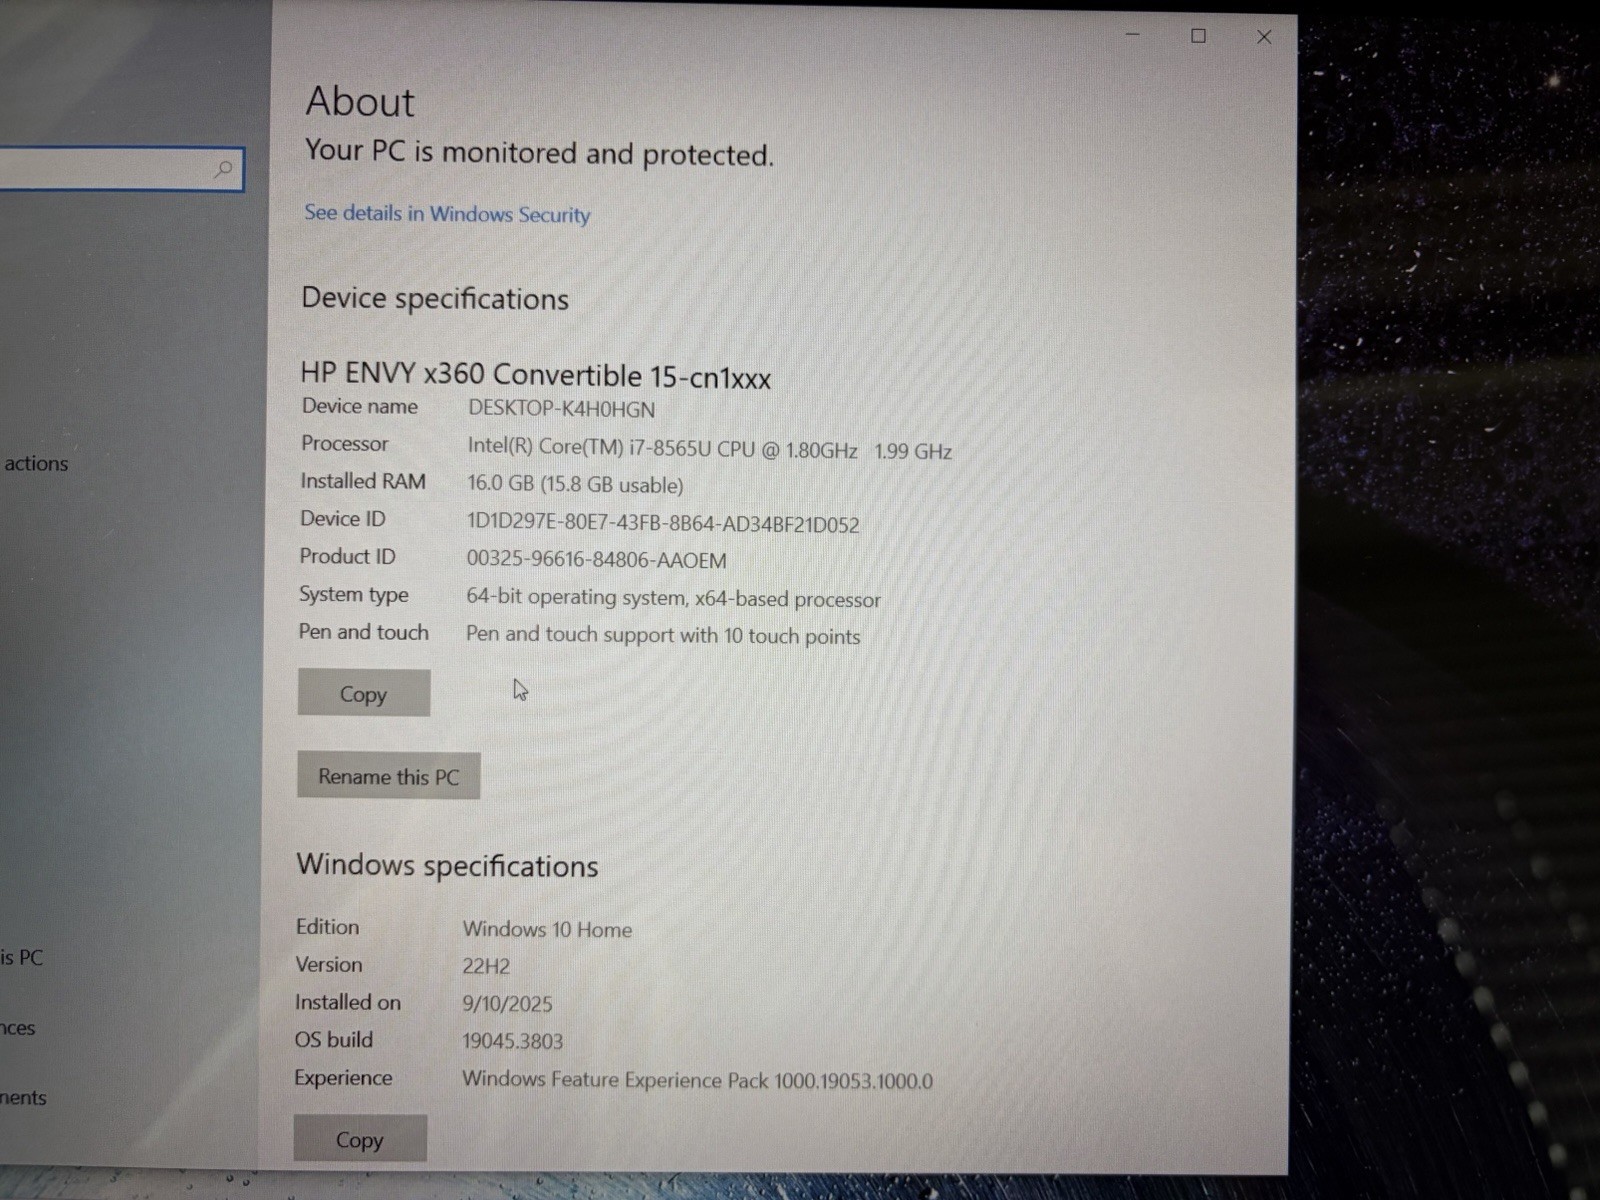The width and height of the screenshot is (1600, 1200).
Task: Copy the Windows specifications
Action: 360,1139
